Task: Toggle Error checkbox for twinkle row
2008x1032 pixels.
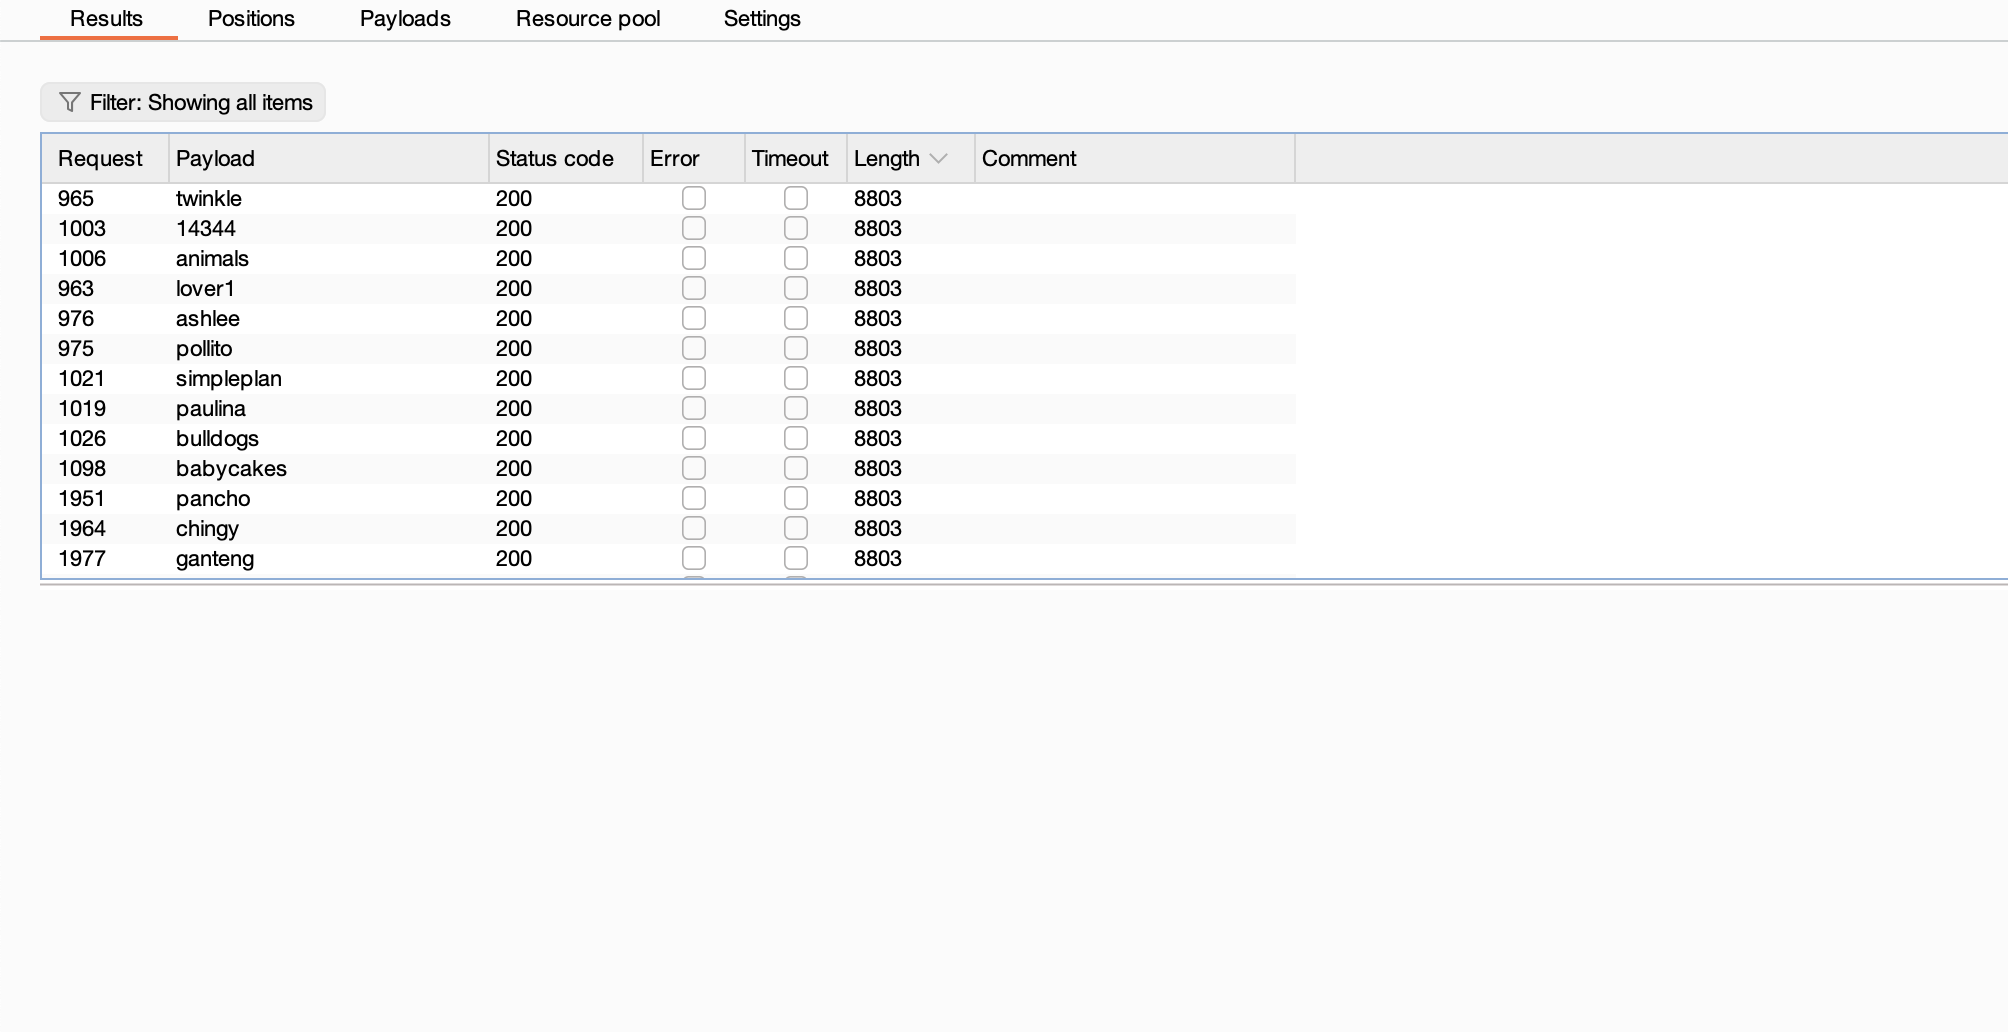Action: pos(694,198)
